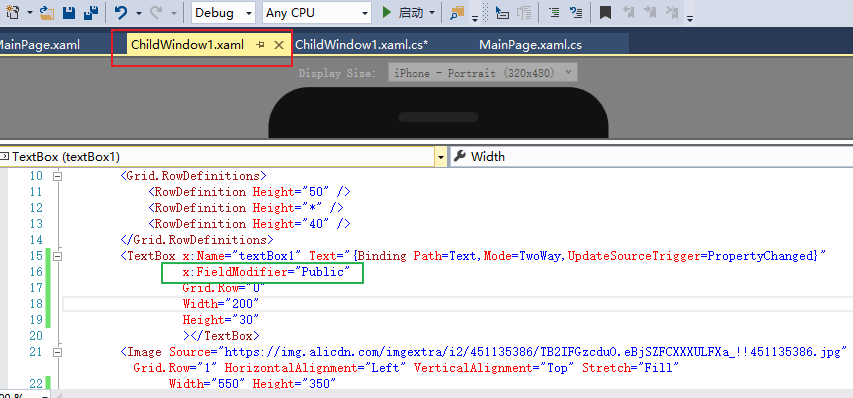The height and width of the screenshot is (398, 853).
Task: Click VerticalAlignment="Top" attribute text
Action: tap(495, 368)
